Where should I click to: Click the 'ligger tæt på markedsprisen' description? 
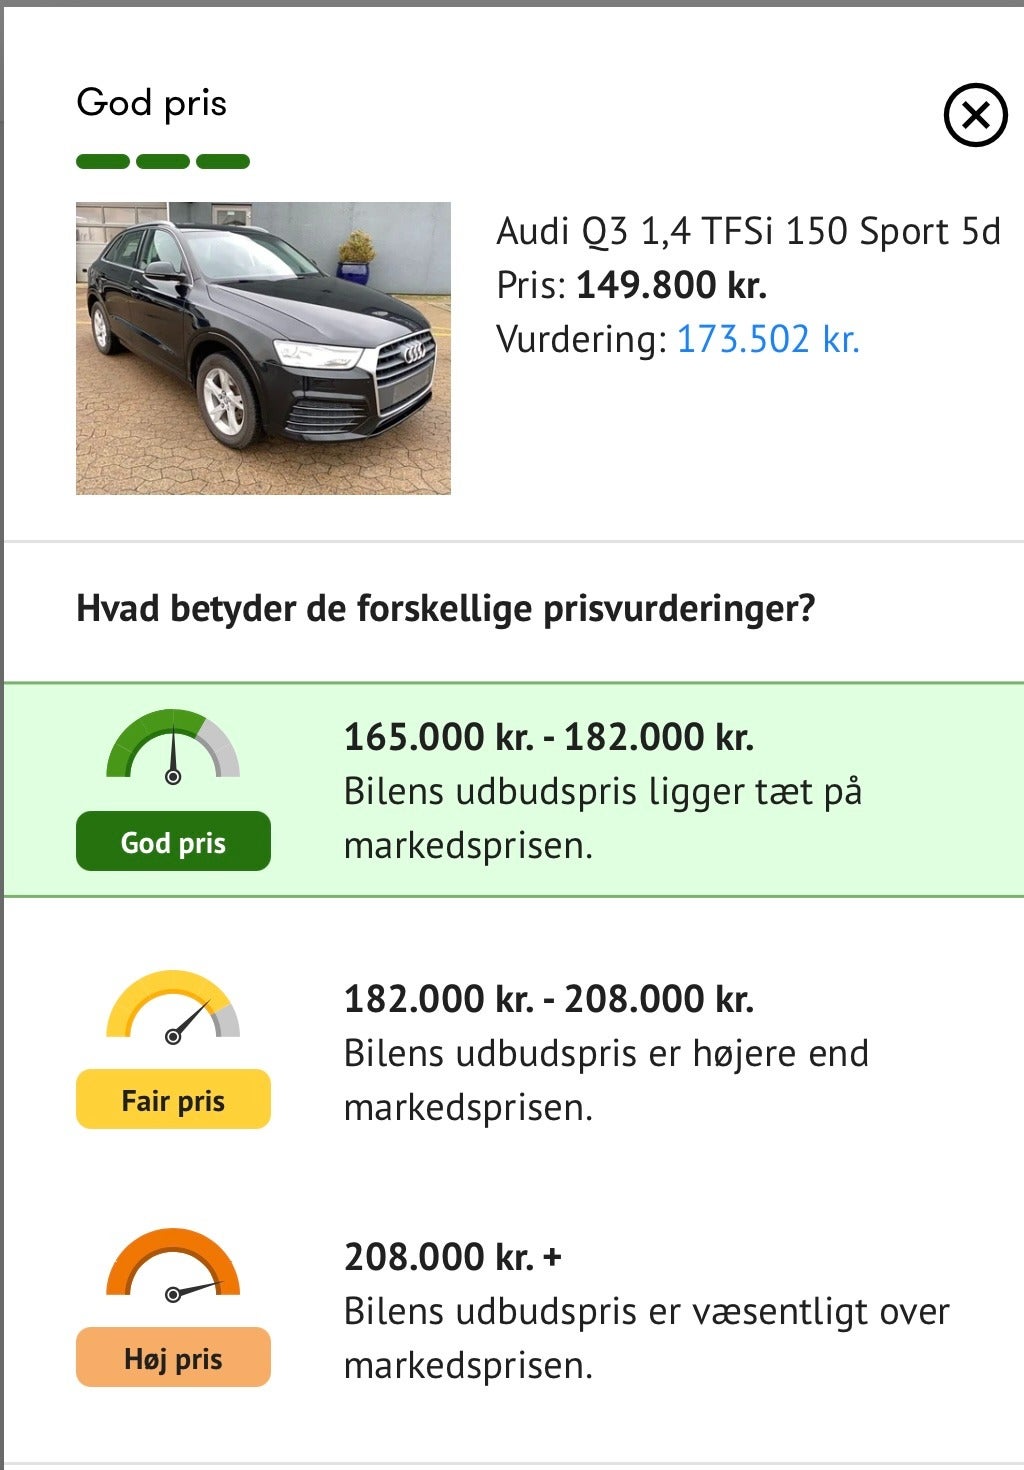[602, 818]
